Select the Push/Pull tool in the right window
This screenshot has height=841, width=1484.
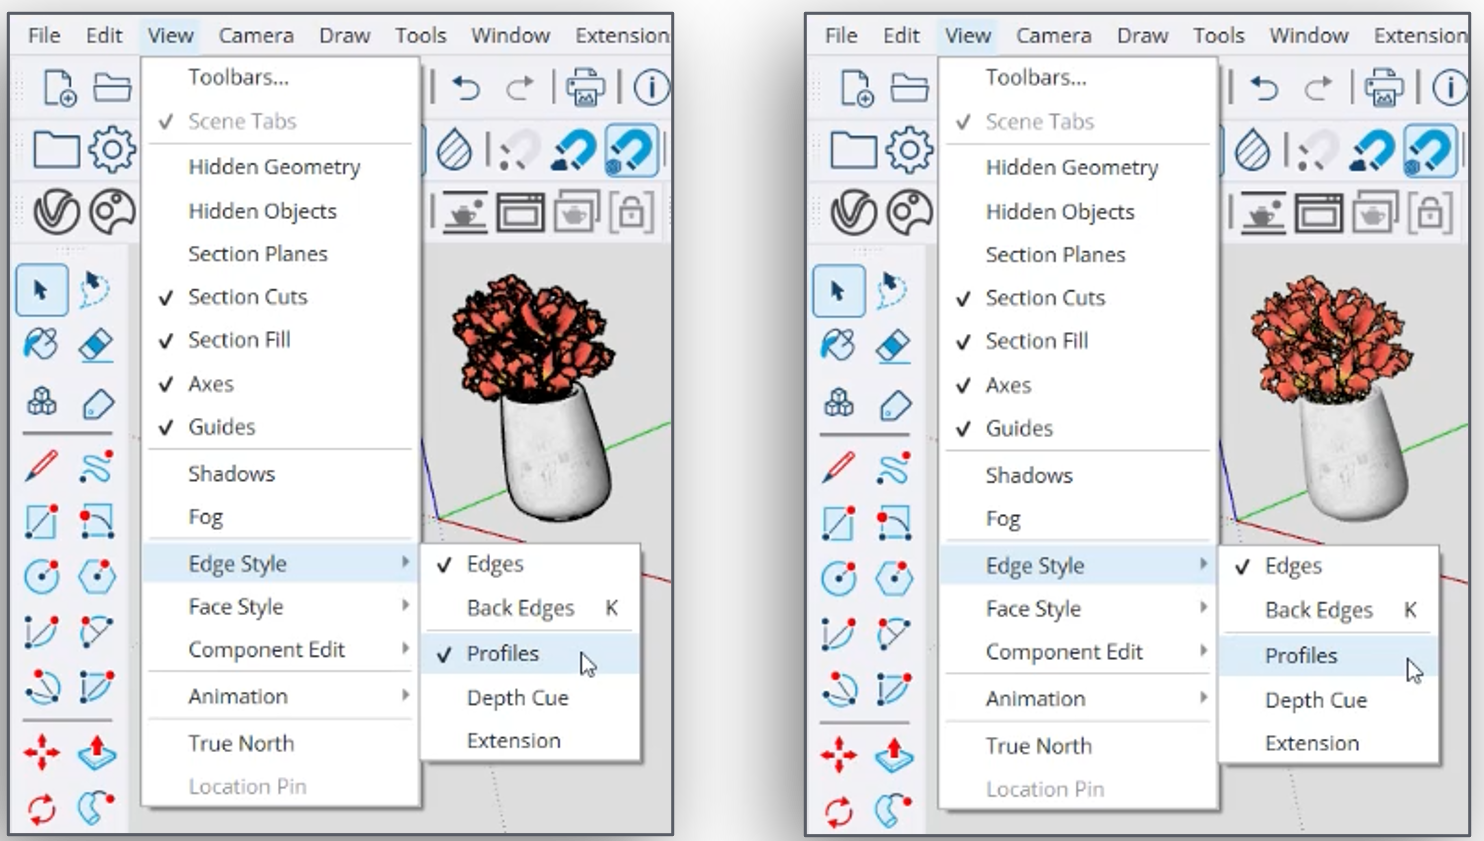pyautogui.click(x=893, y=753)
